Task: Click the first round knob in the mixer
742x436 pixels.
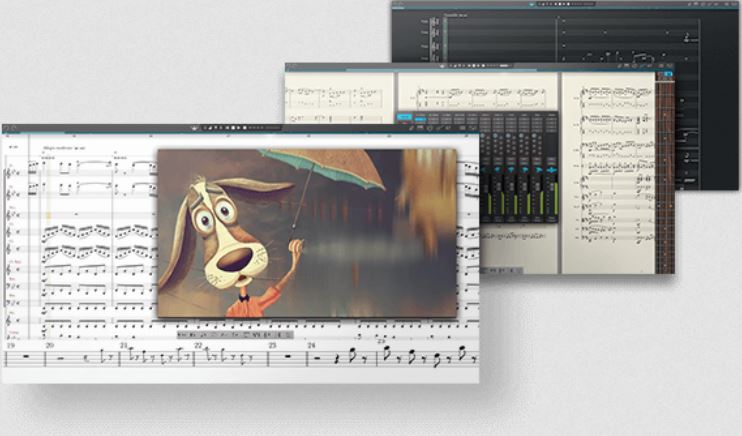Action: (x=483, y=136)
